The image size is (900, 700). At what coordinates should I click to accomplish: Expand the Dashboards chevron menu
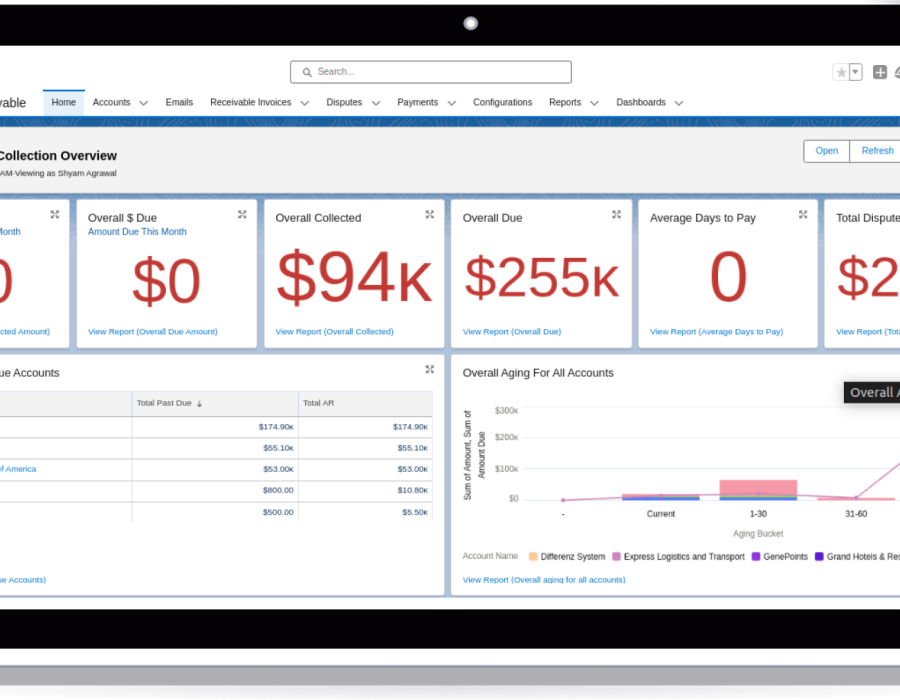678,103
